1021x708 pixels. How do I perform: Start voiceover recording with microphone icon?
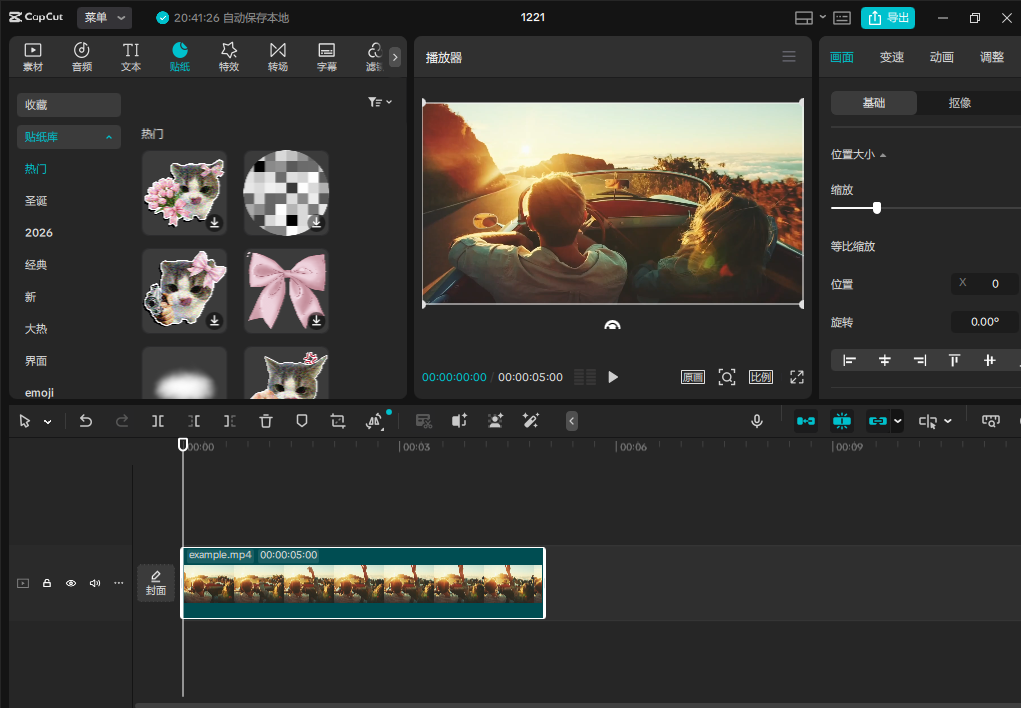pyautogui.click(x=757, y=421)
